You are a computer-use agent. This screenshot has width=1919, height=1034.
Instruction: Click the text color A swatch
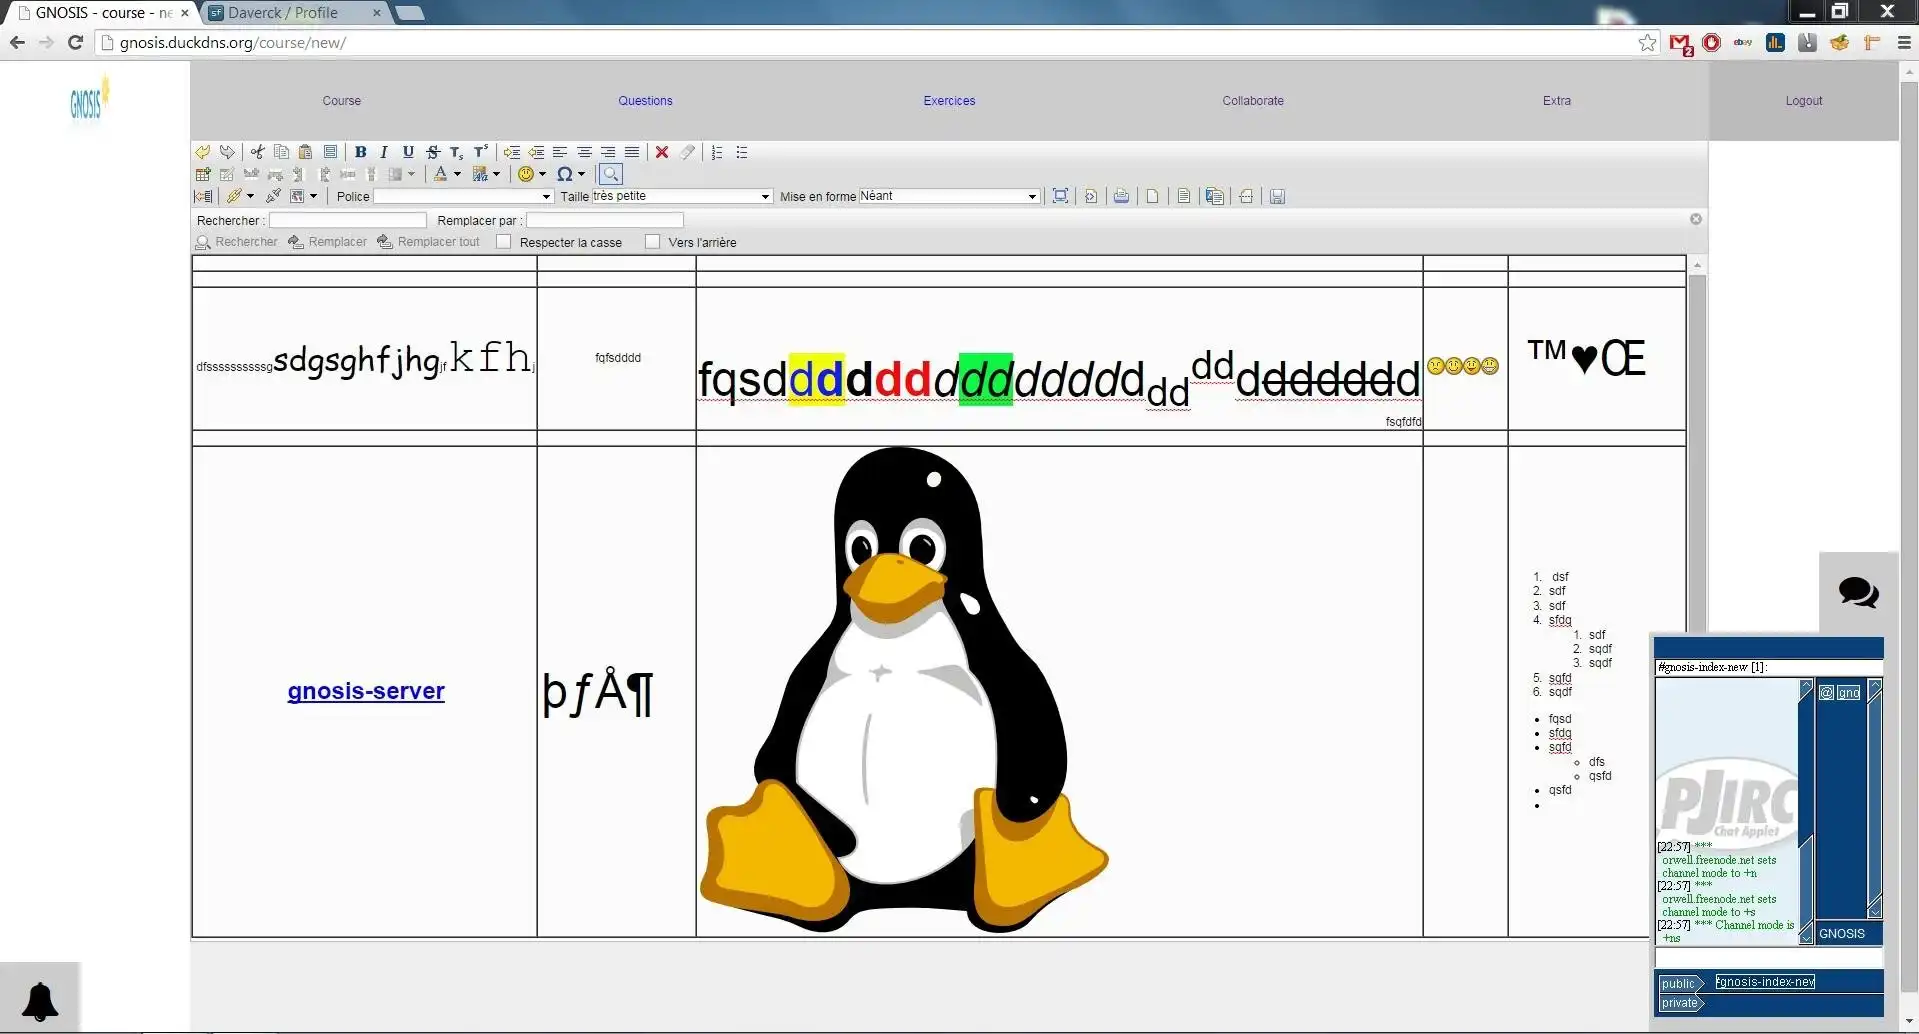click(440, 174)
